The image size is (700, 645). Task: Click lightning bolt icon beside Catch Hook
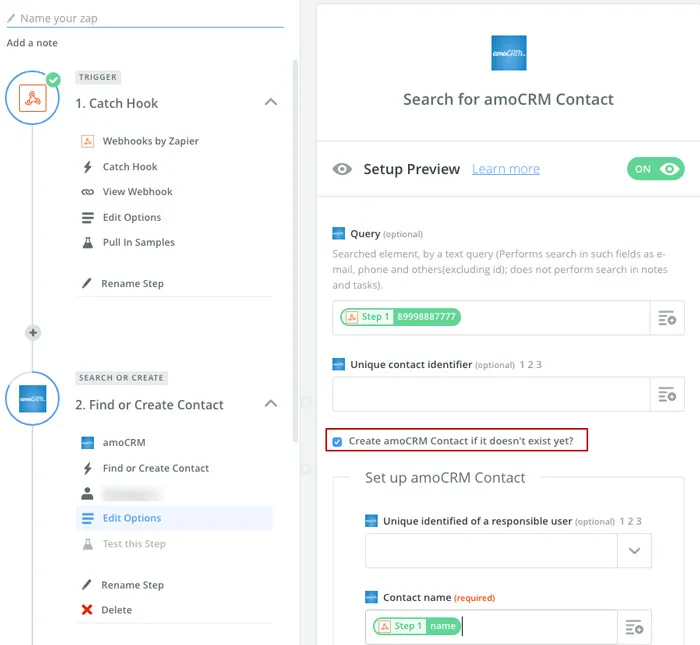pos(88,166)
